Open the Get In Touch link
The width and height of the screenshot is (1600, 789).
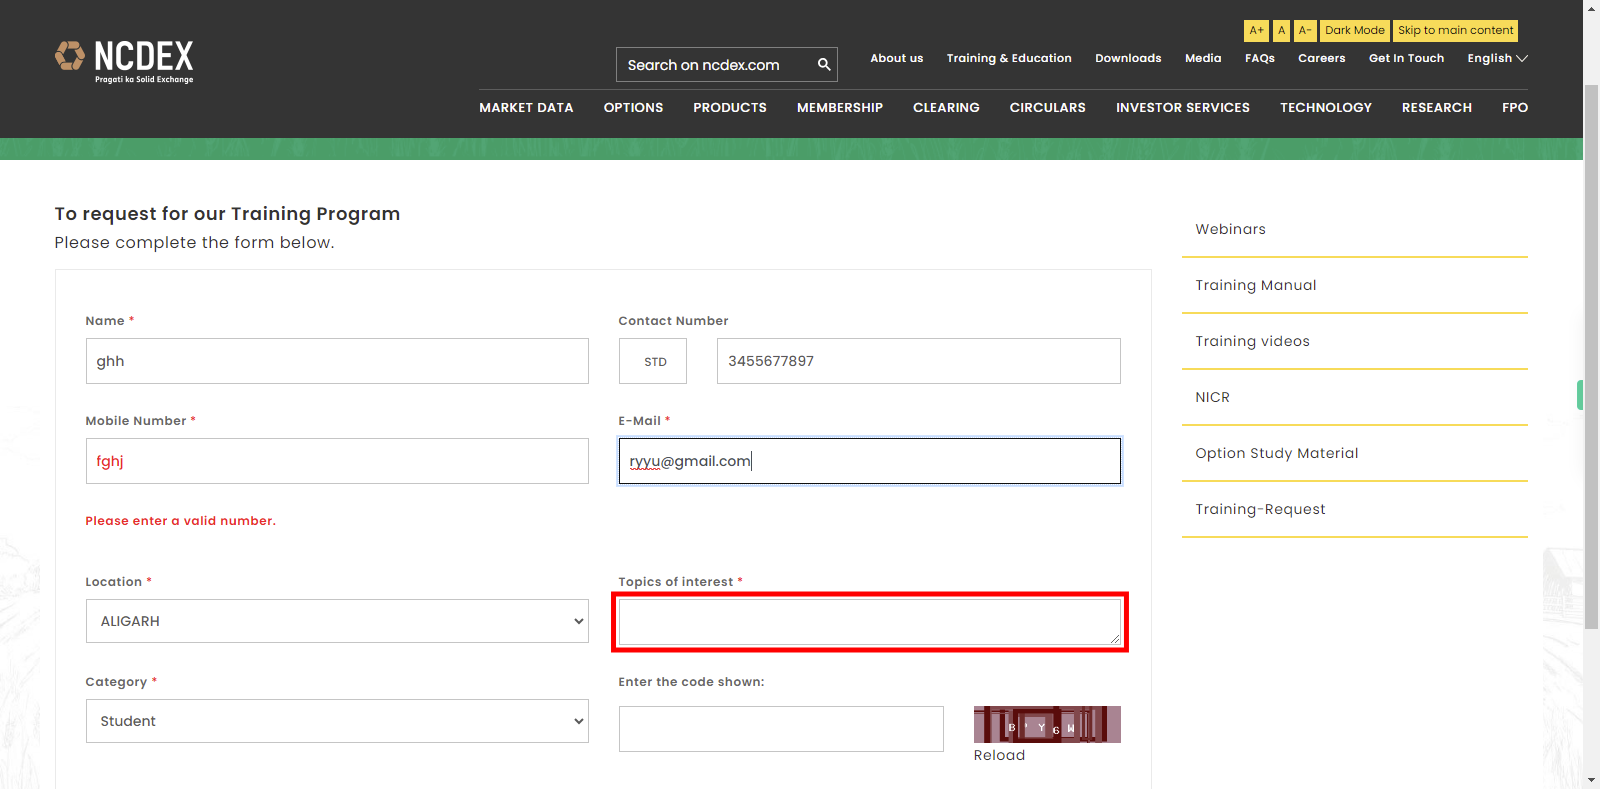[x=1406, y=58]
